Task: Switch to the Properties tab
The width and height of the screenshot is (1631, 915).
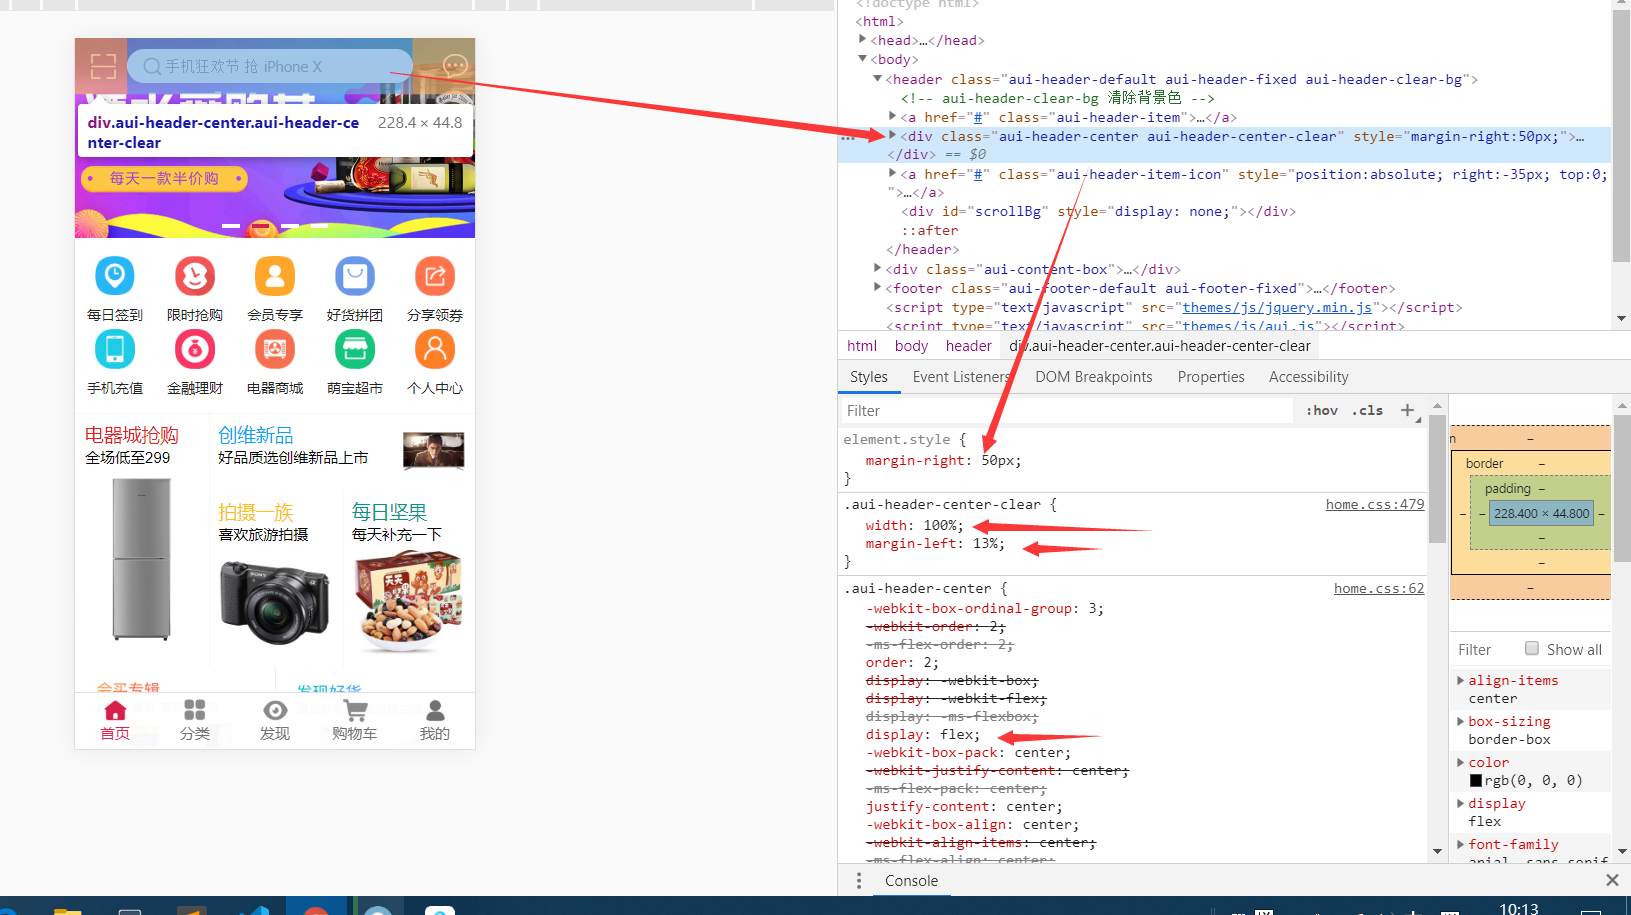Action: (x=1211, y=377)
